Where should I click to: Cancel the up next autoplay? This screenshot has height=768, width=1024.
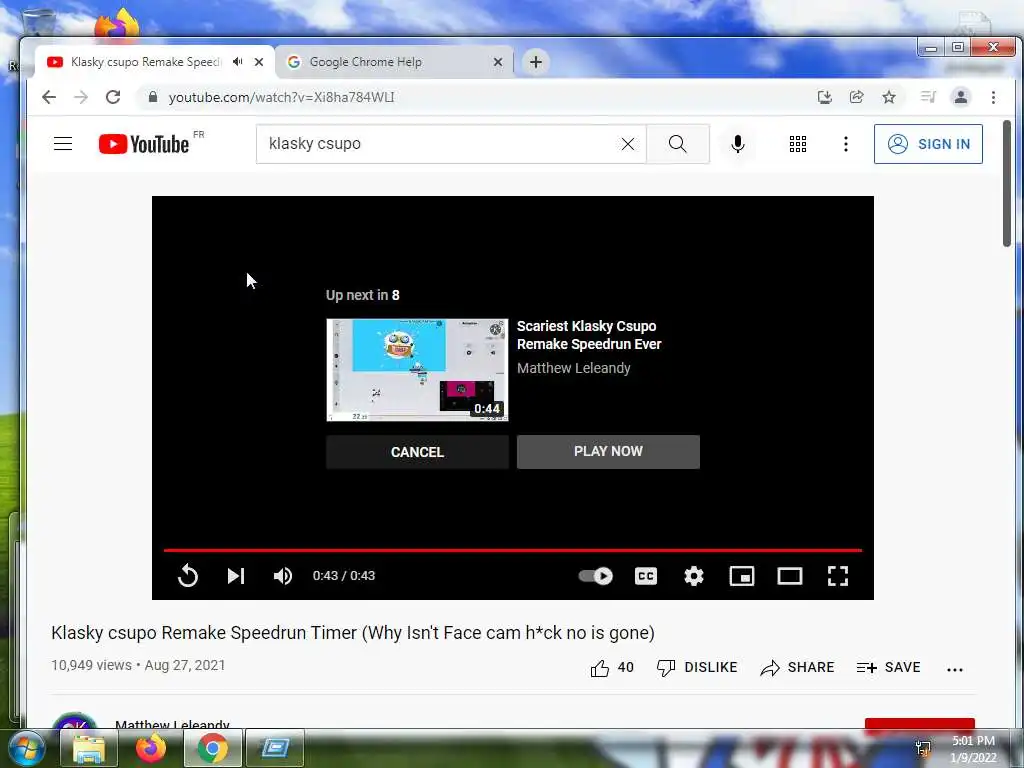(x=417, y=452)
